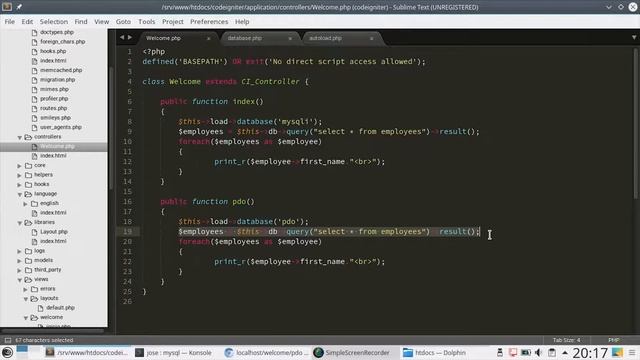
Task: Close the autoload.php tab
Action: (371, 38)
